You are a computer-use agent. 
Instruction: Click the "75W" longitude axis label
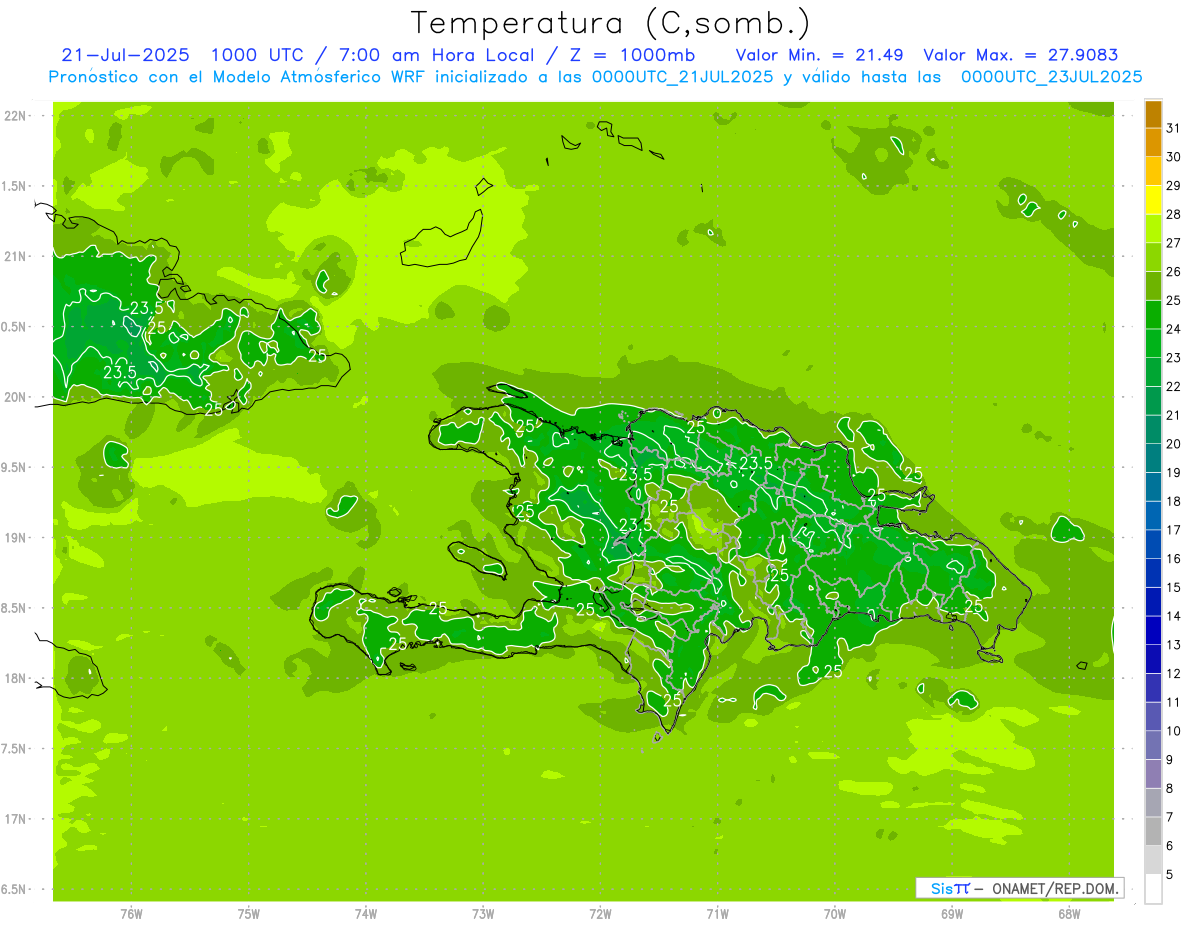pos(249,914)
